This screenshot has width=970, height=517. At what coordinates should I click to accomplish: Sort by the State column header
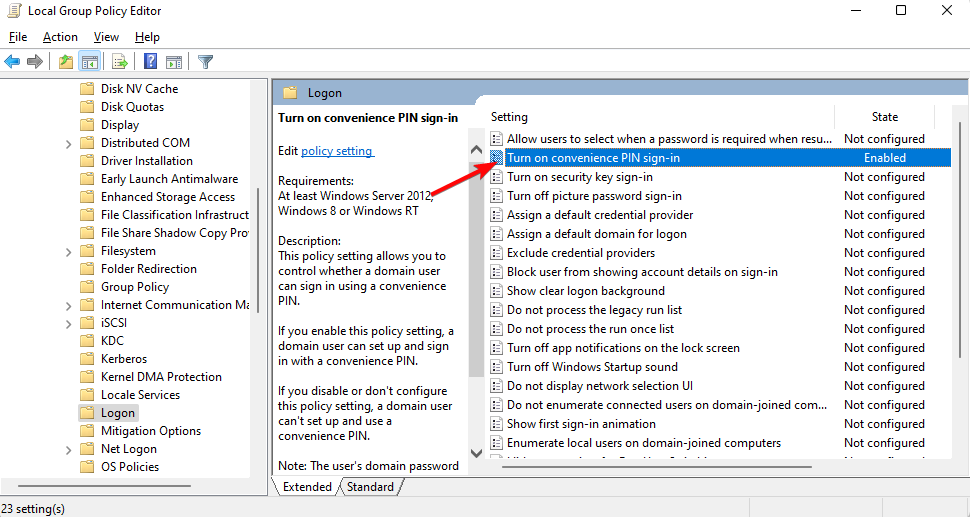(x=885, y=117)
